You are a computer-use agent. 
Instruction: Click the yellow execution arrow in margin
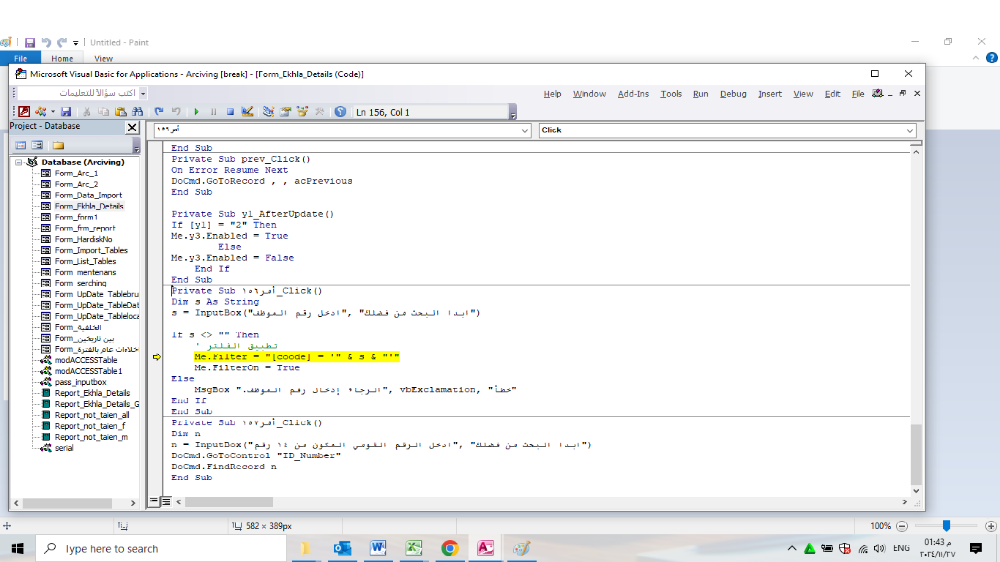157,357
